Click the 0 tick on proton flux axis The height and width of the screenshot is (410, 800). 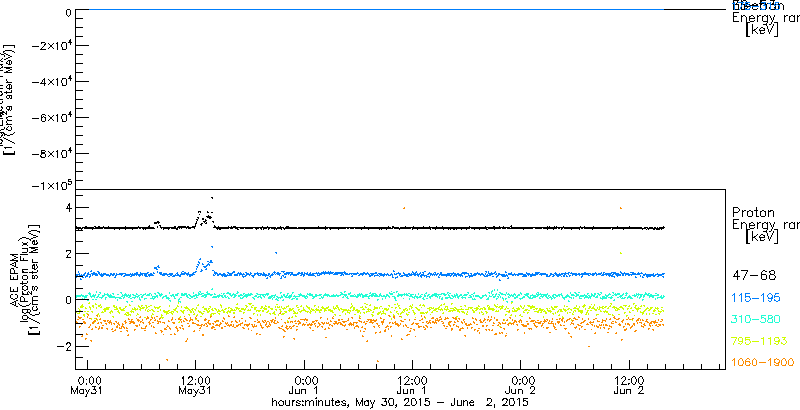pos(67,300)
